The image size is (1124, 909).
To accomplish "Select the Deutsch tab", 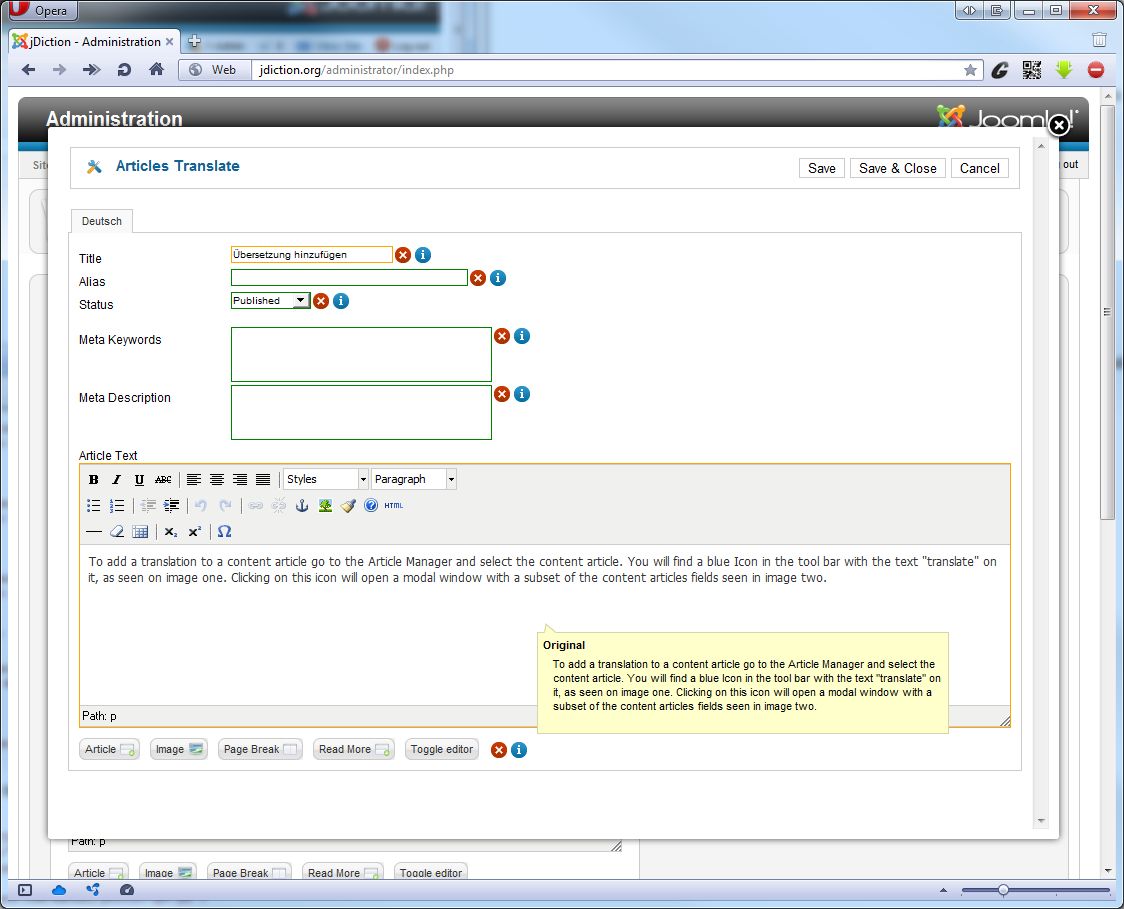I will pos(102,221).
